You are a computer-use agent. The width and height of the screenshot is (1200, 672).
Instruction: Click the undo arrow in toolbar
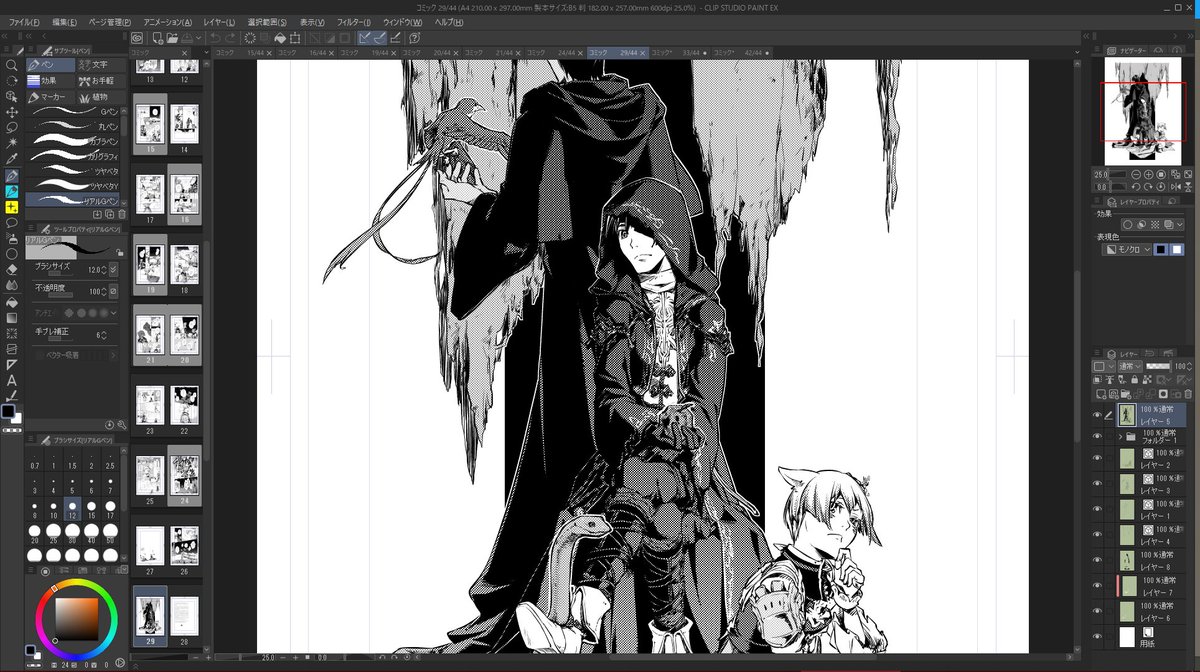click(215, 37)
